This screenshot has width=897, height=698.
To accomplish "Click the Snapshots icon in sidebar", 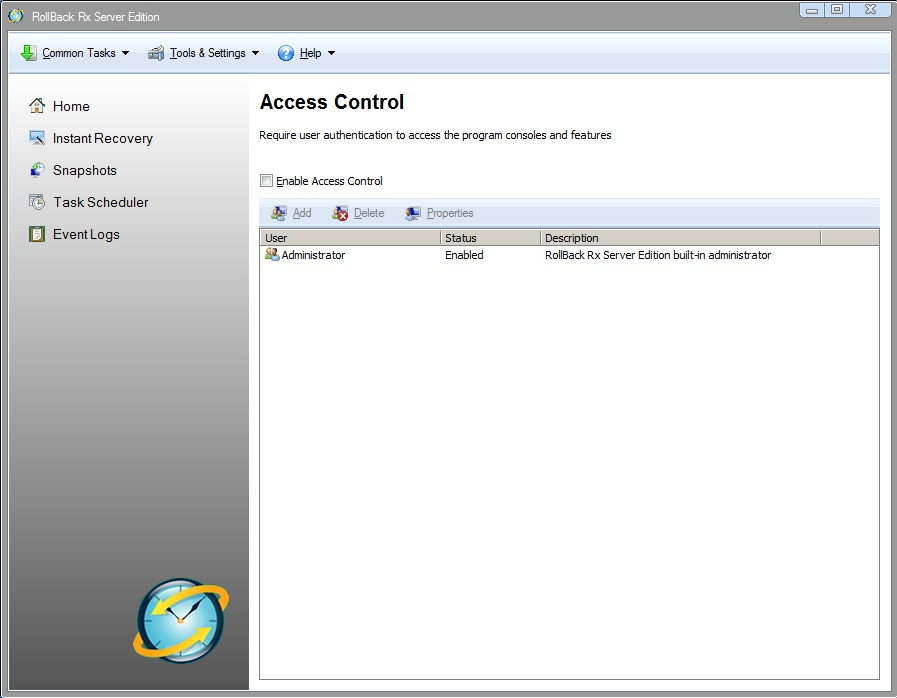I will click(37, 170).
